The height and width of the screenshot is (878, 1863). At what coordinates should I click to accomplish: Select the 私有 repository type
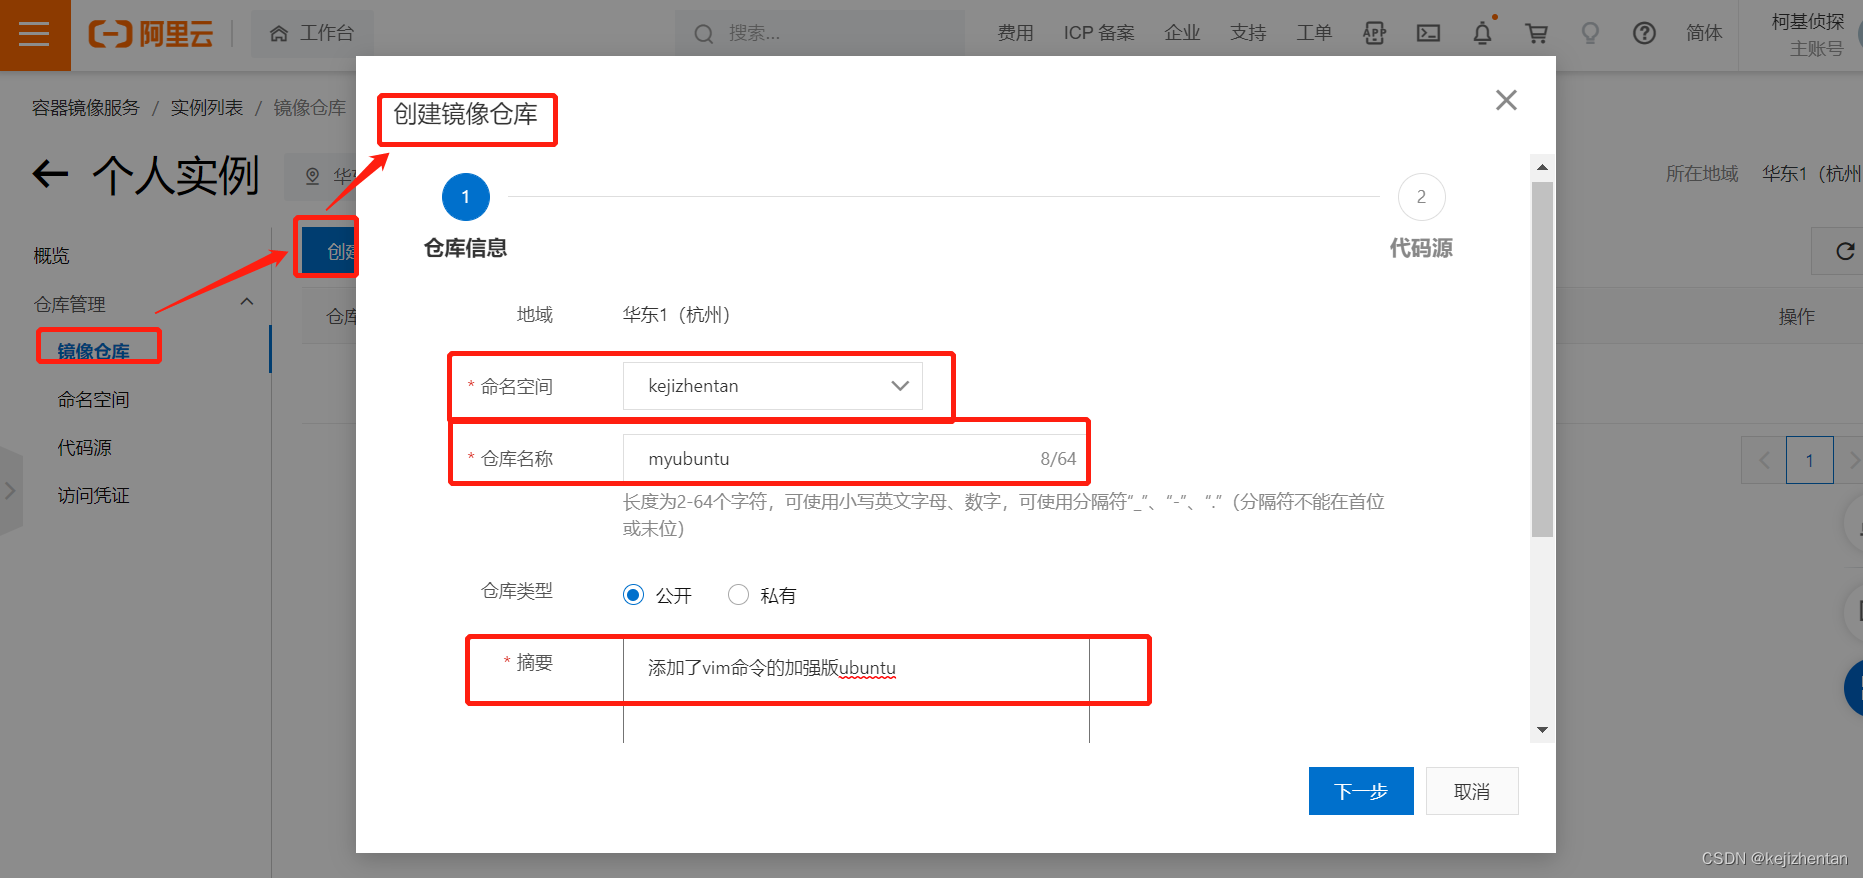click(738, 595)
